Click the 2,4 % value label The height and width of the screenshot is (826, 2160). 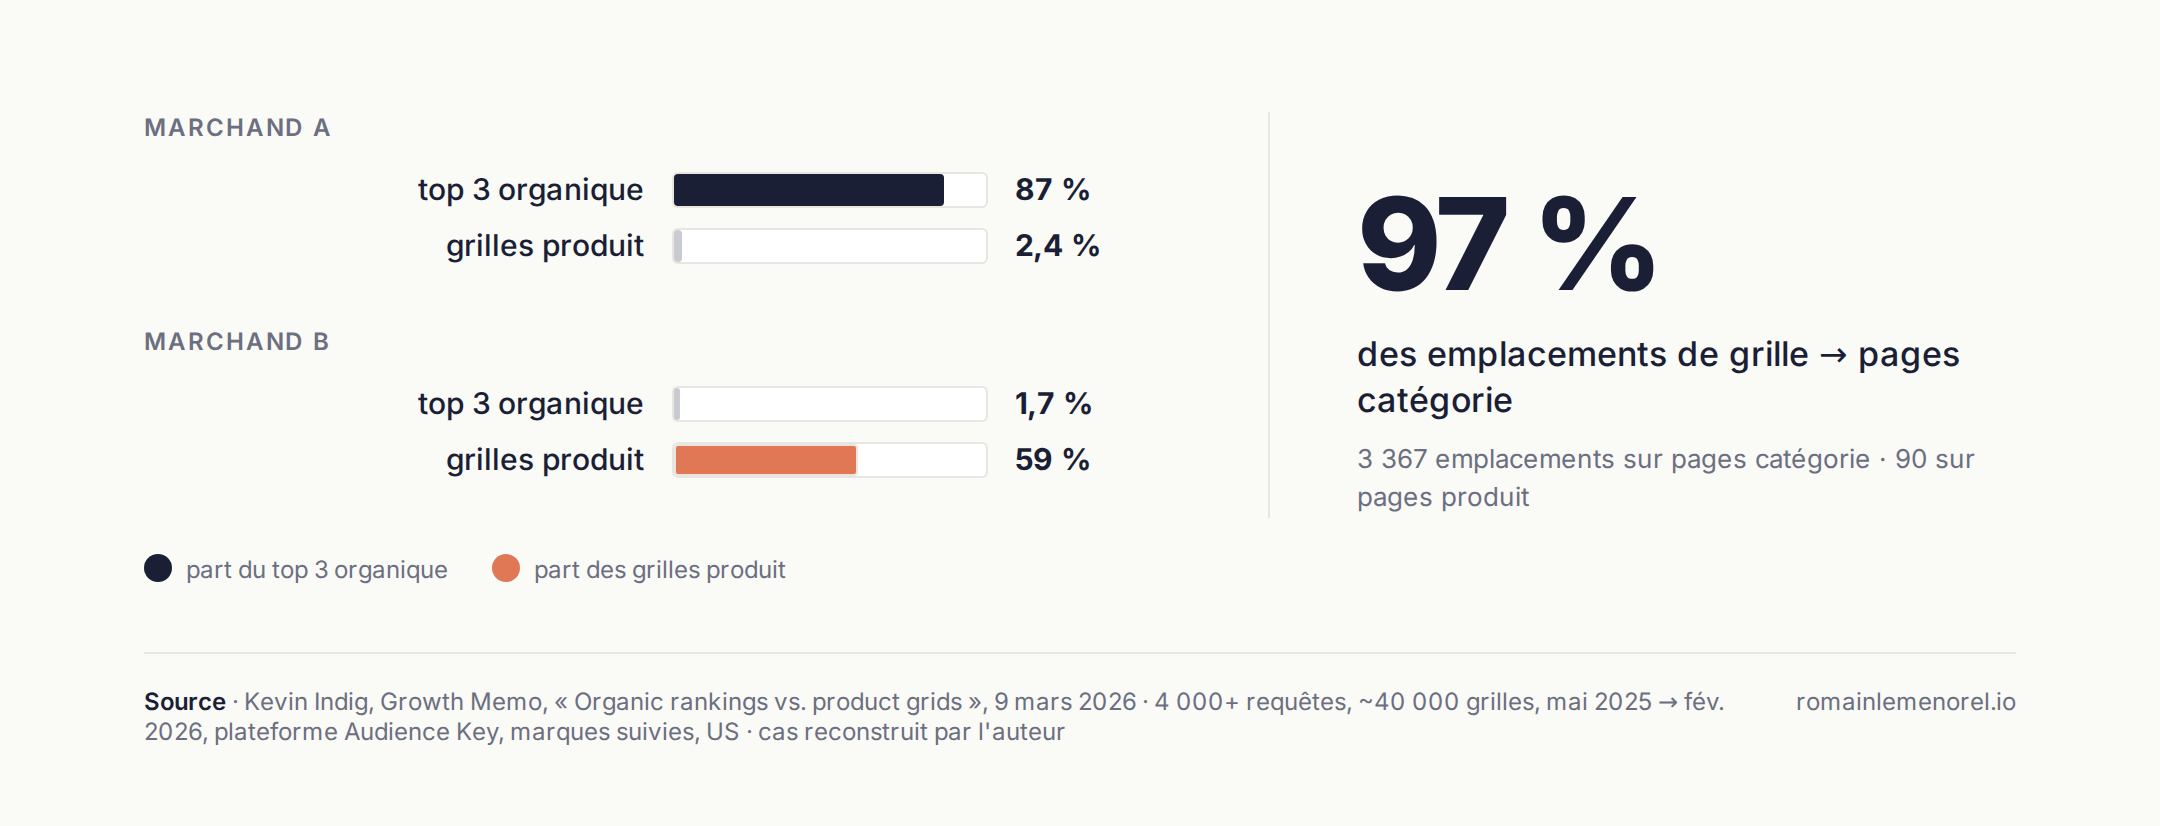[x=1057, y=246]
